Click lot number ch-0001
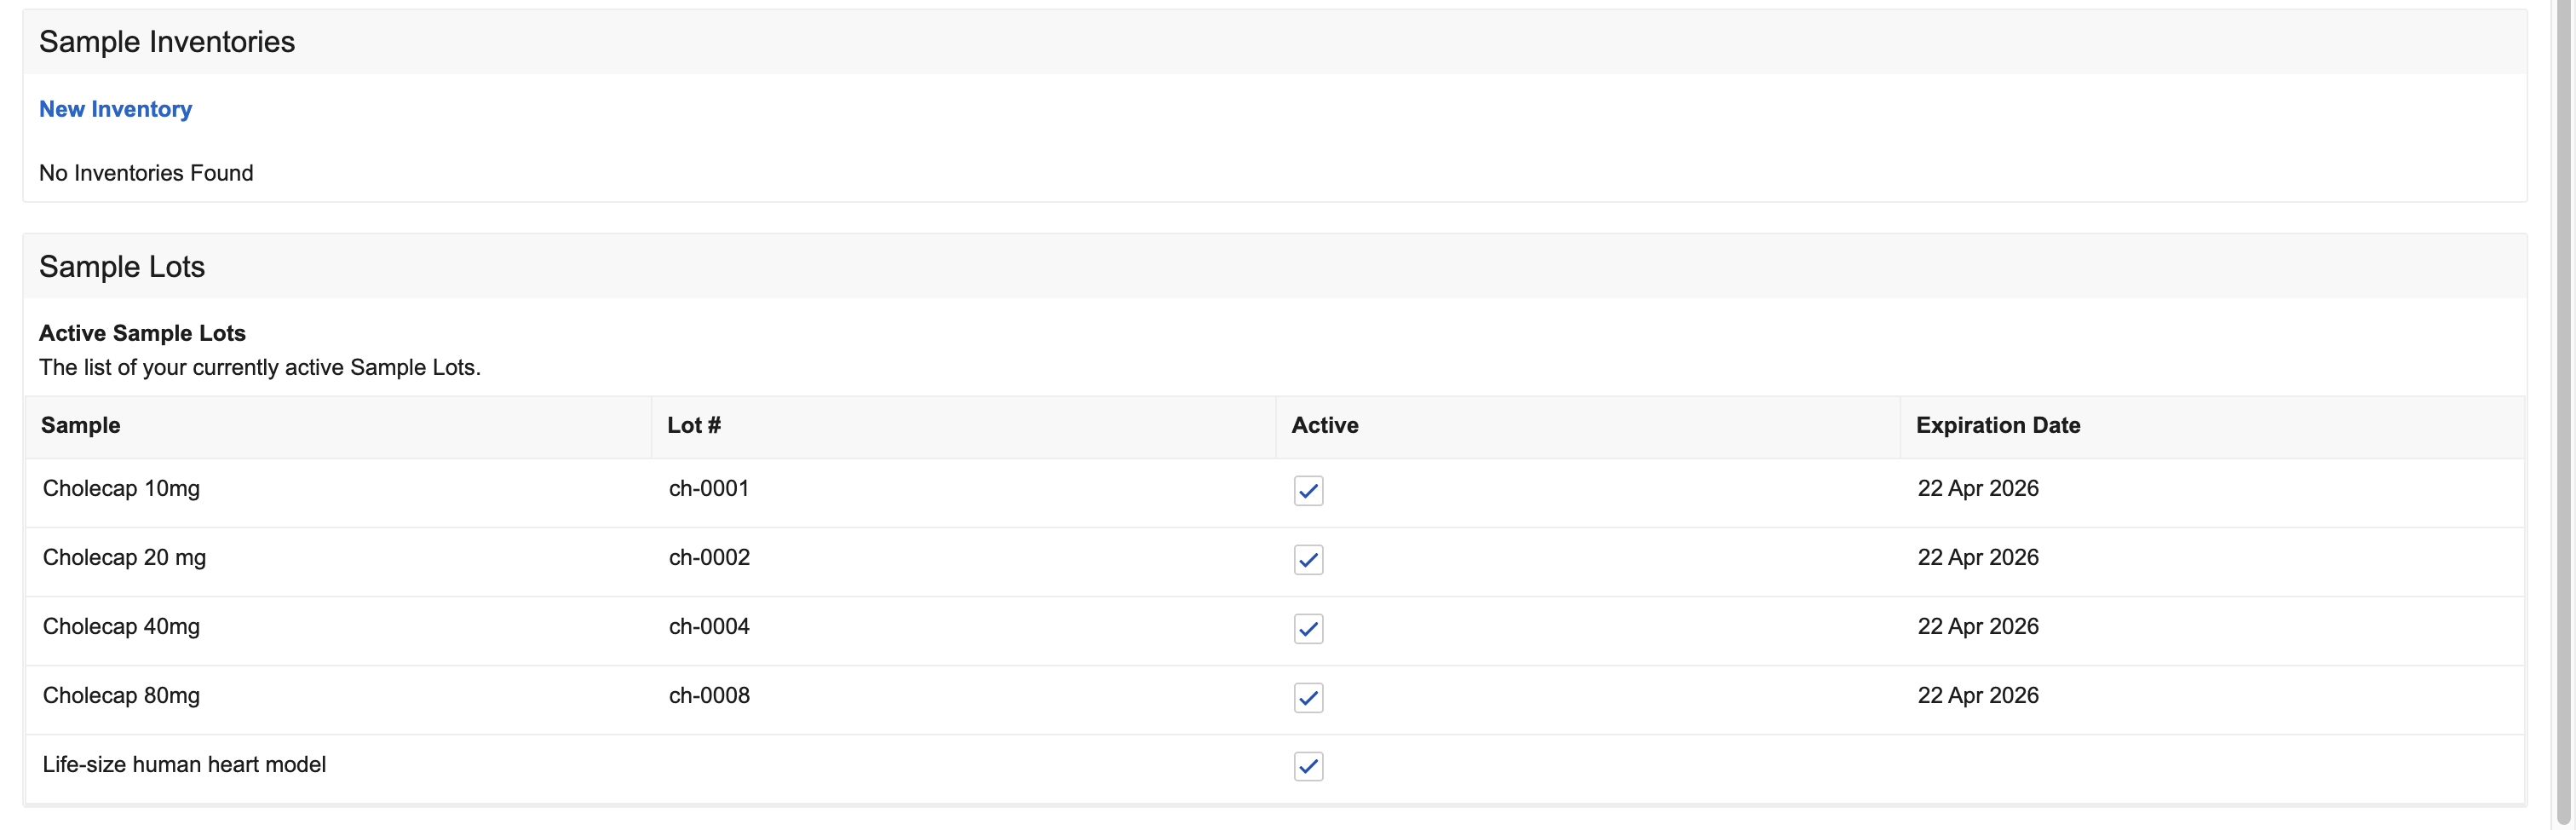The width and height of the screenshot is (2576, 830). point(708,488)
